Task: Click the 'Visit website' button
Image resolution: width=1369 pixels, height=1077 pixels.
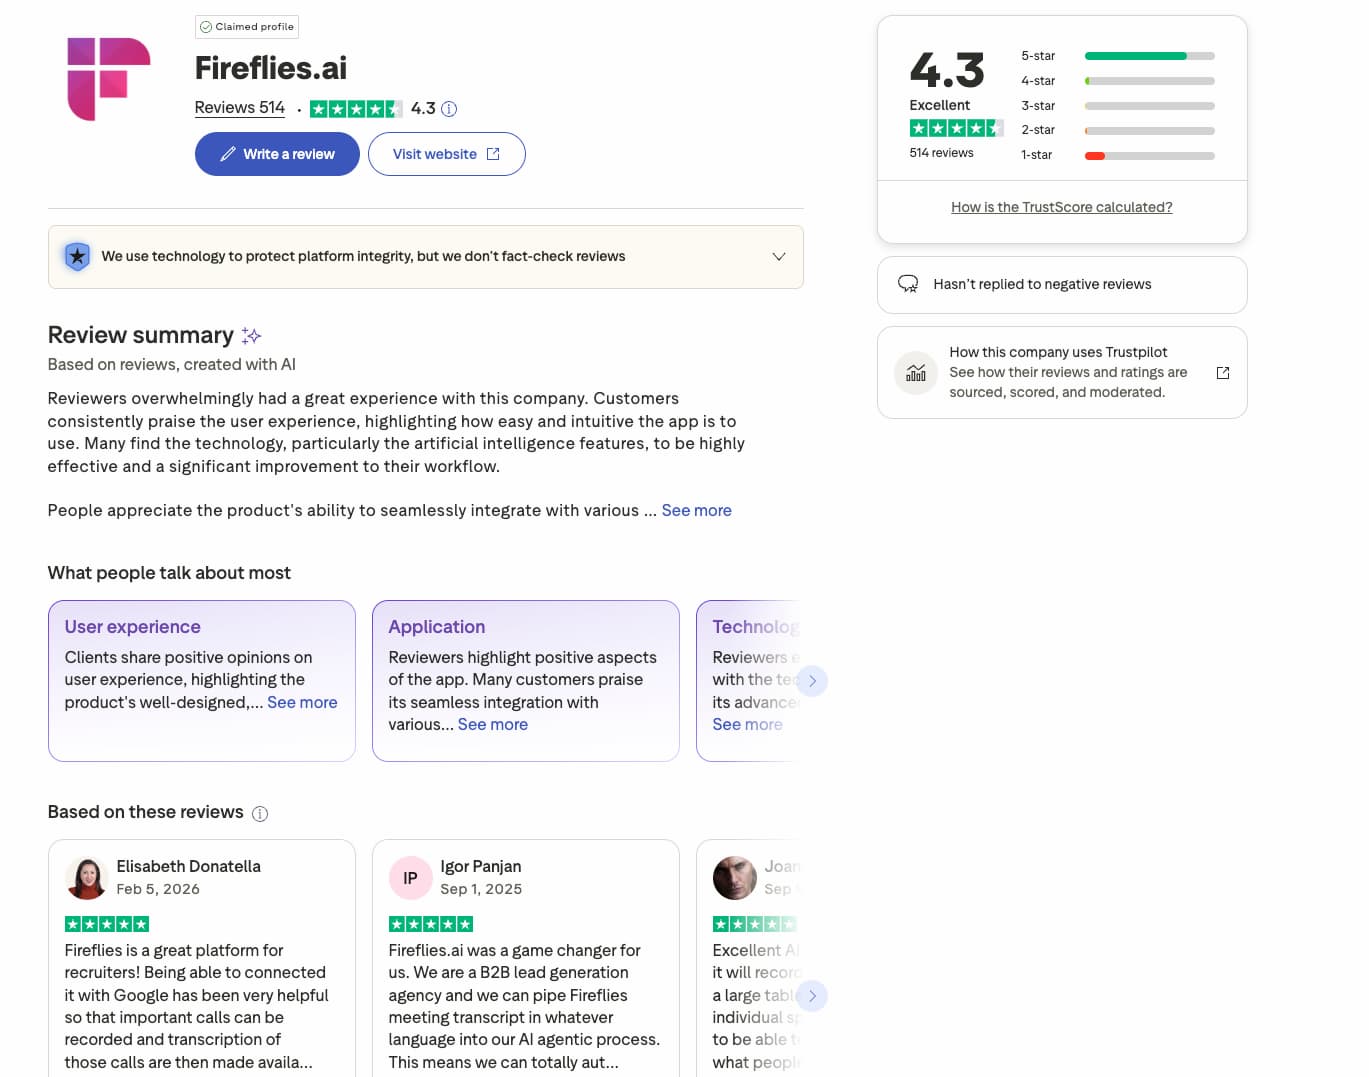Action: tap(447, 153)
